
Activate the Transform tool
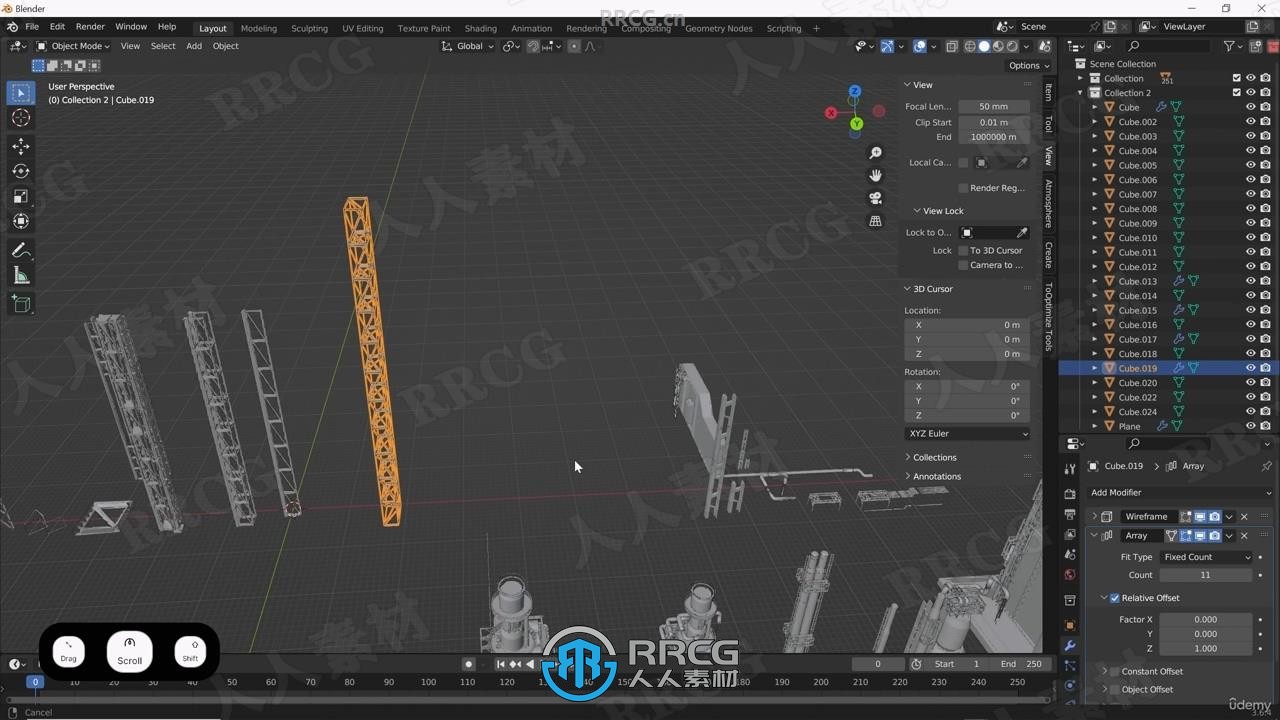click(20, 221)
